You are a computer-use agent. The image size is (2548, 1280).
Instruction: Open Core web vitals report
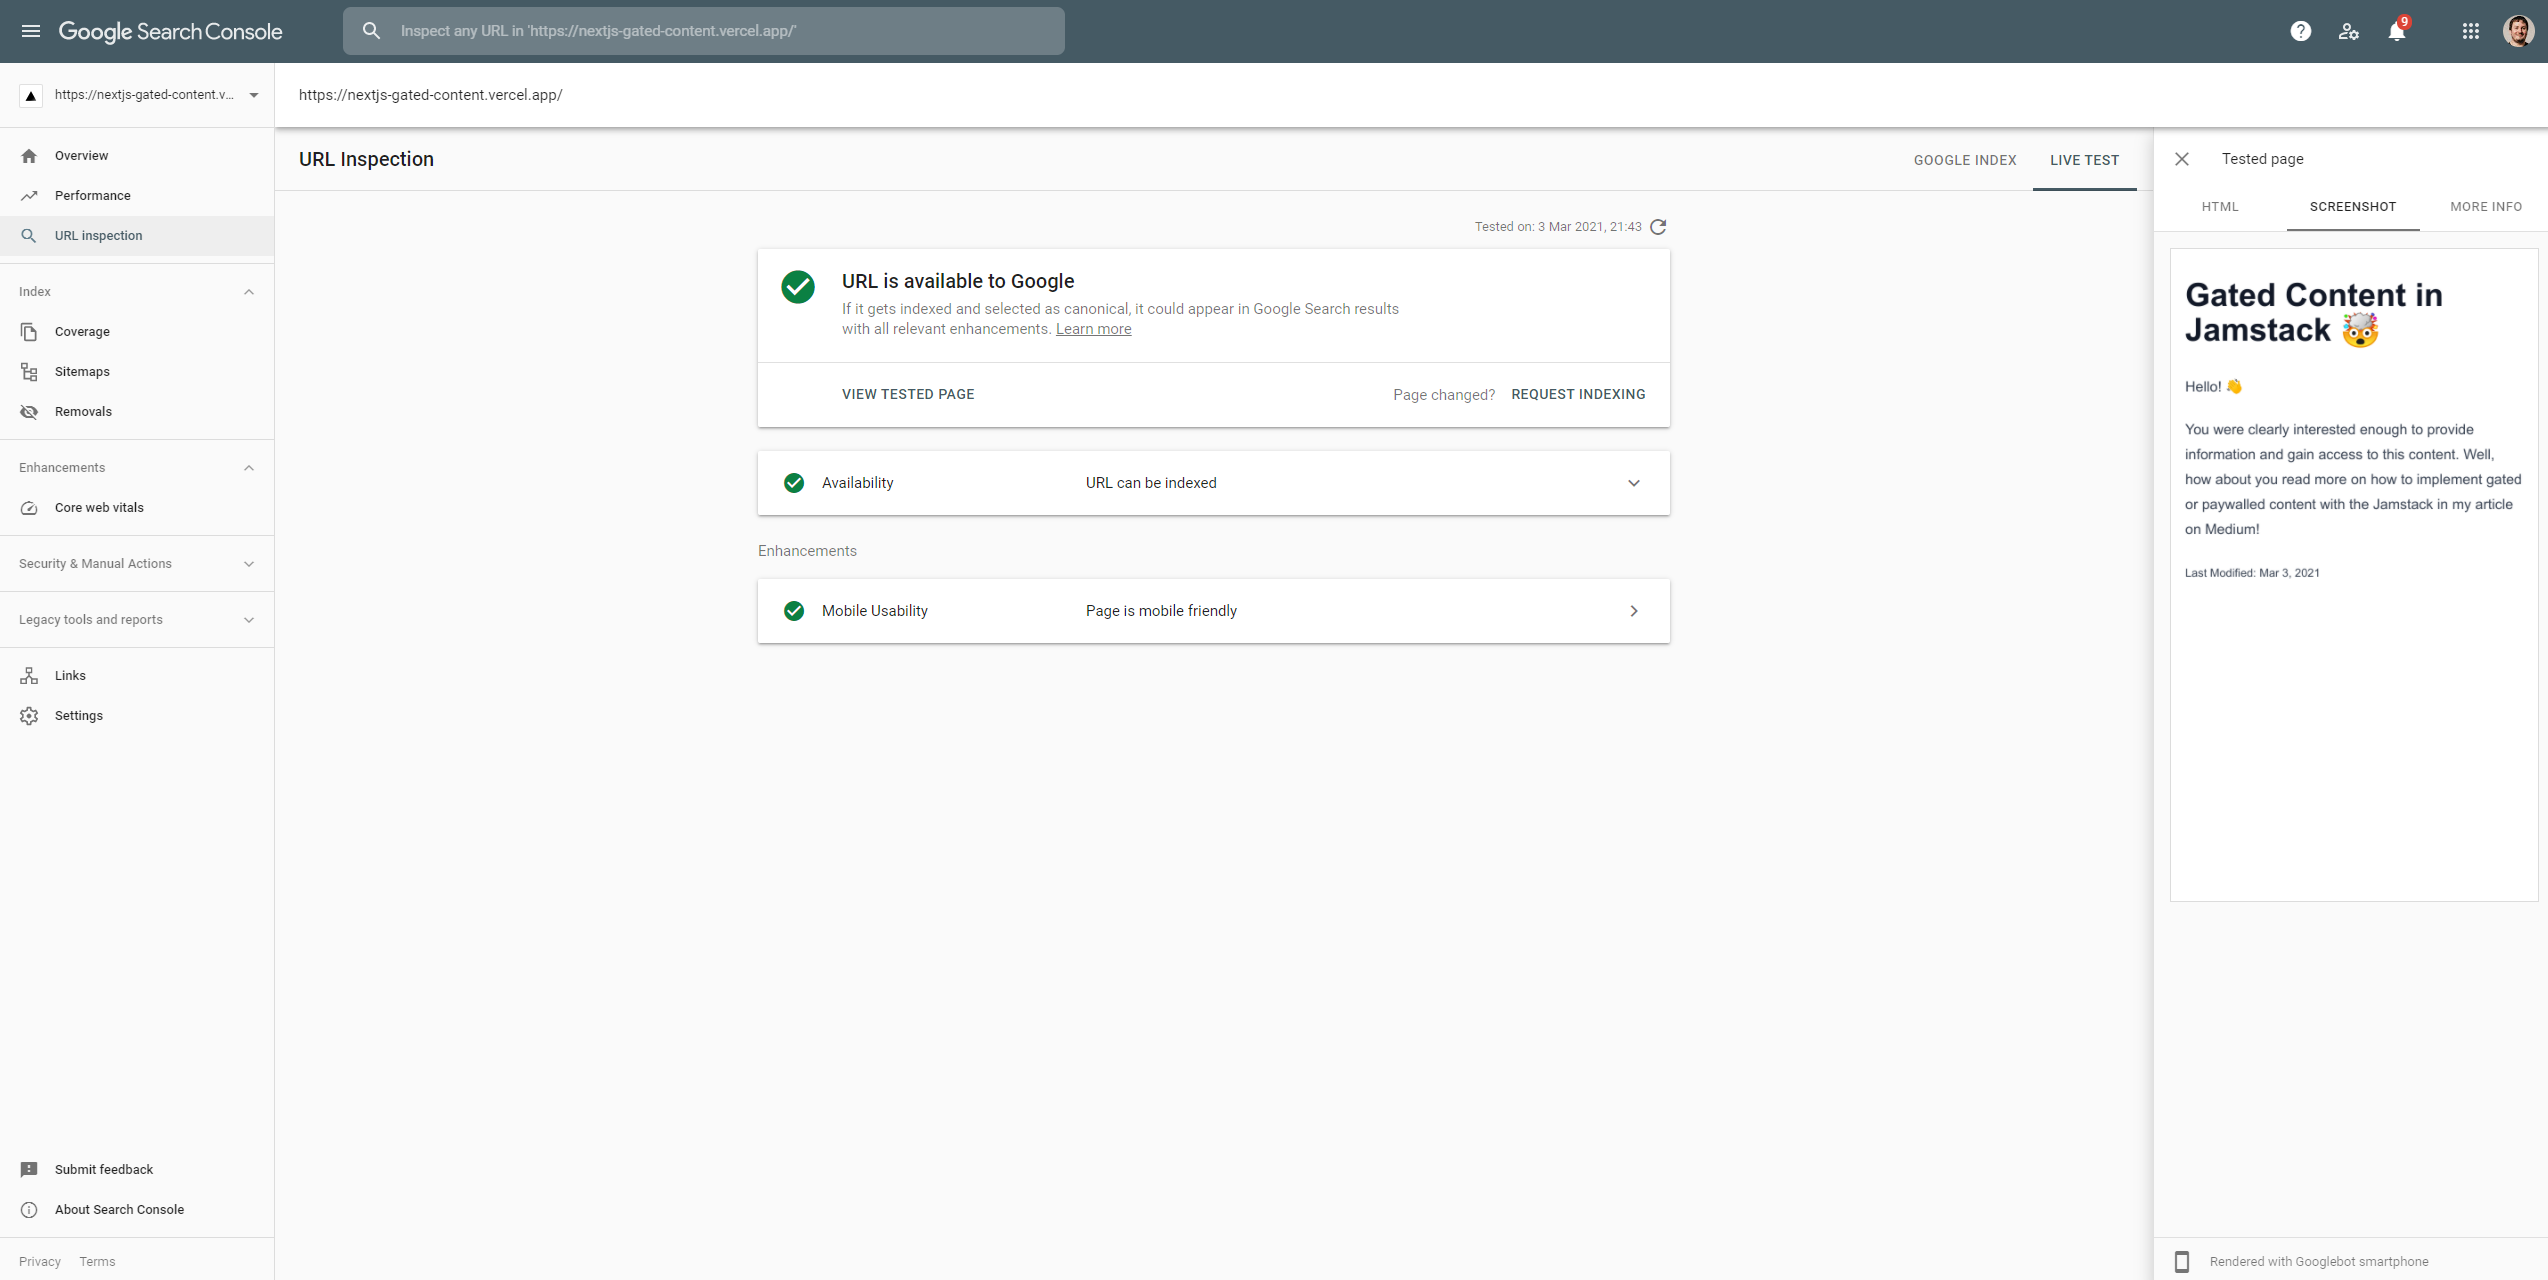click(x=99, y=508)
